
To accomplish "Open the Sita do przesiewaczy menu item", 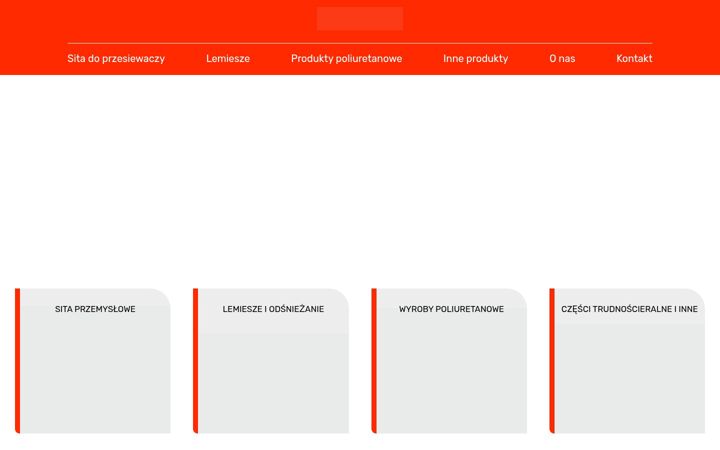I will [x=116, y=59].
